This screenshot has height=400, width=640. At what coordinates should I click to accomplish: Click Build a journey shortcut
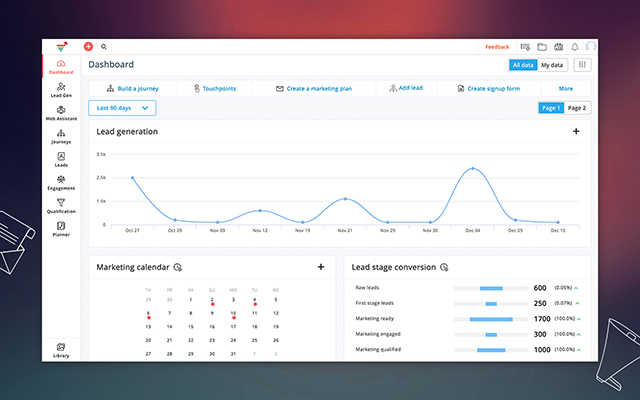click(133, 89)
